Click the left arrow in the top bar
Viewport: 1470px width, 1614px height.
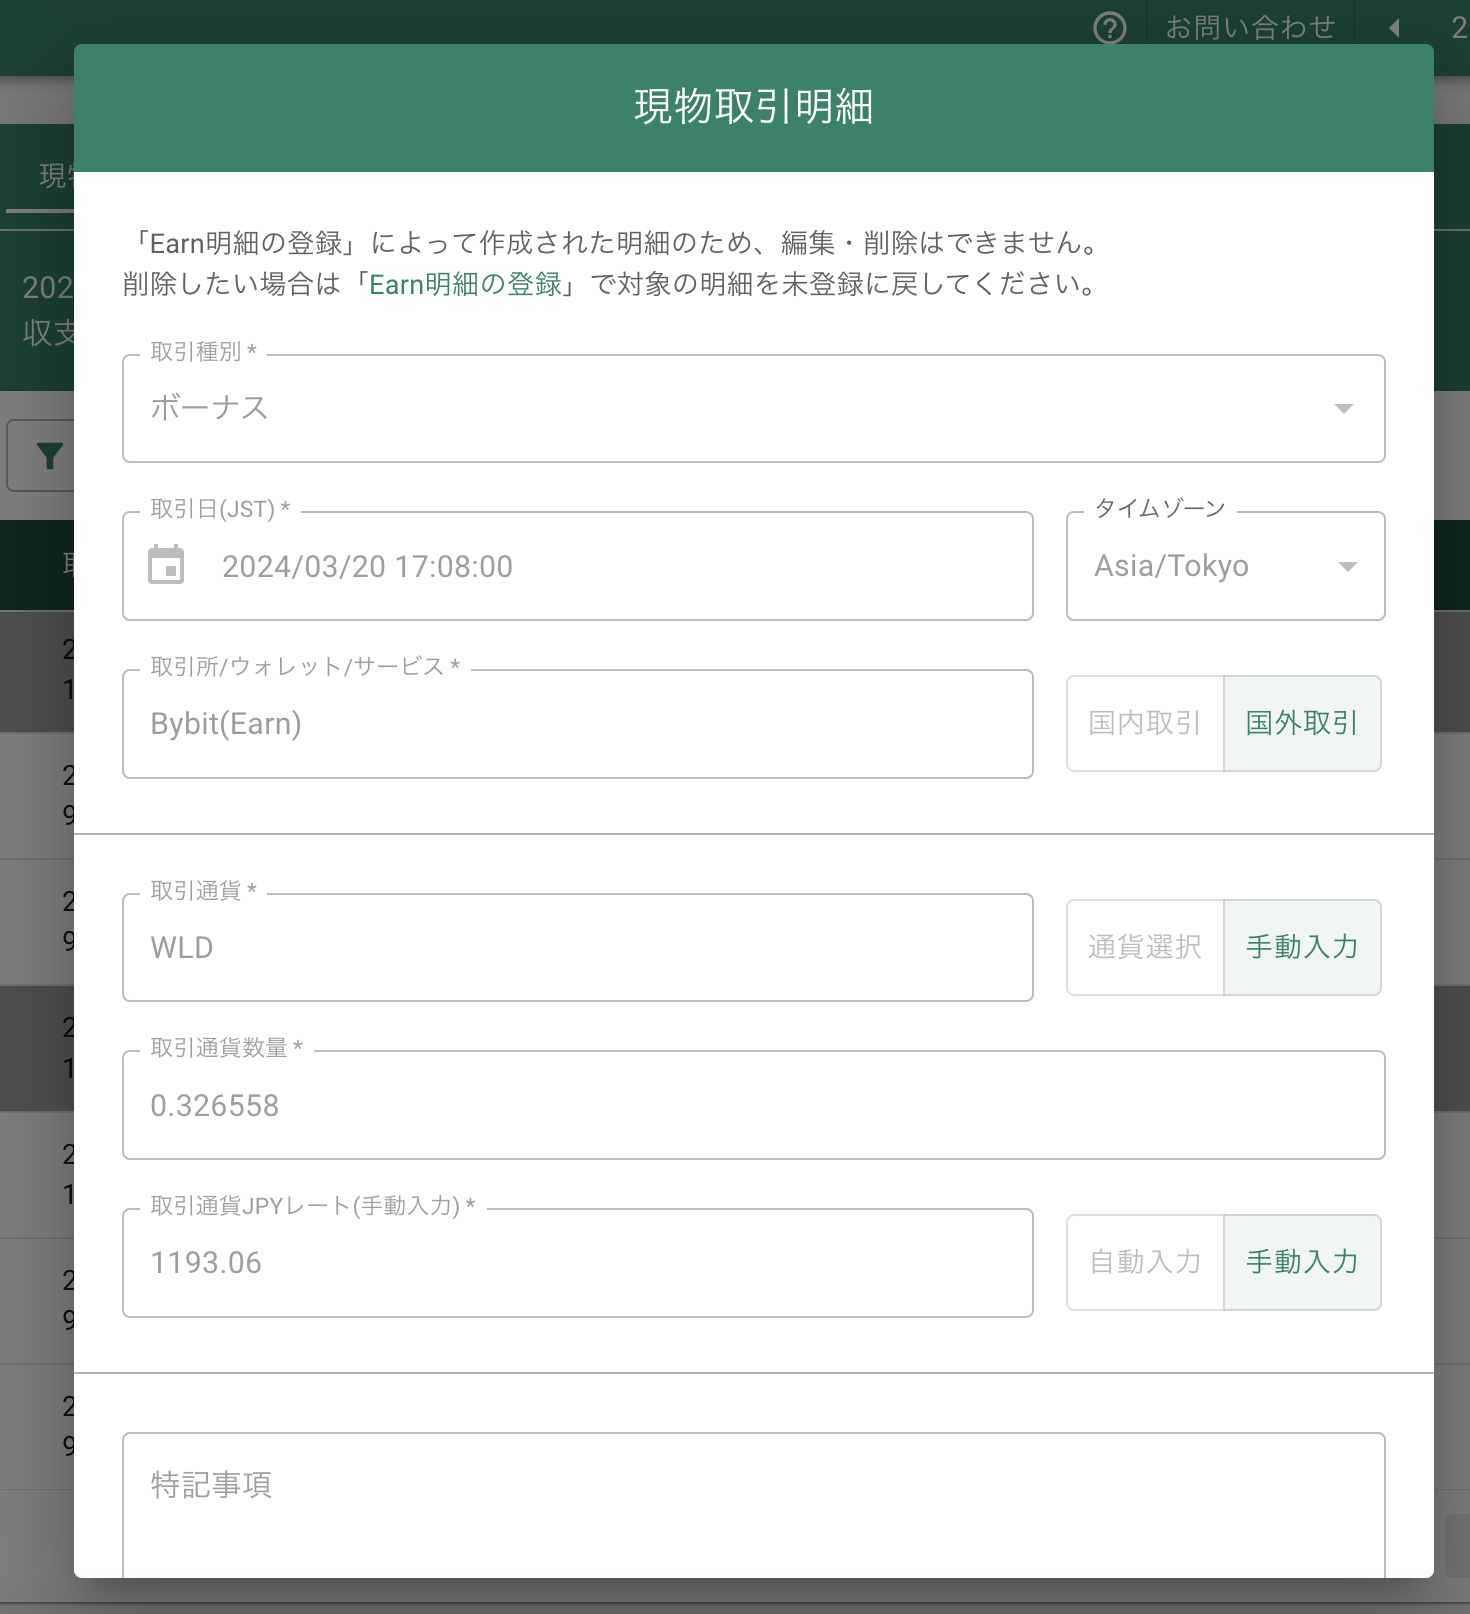[1394, 27]
